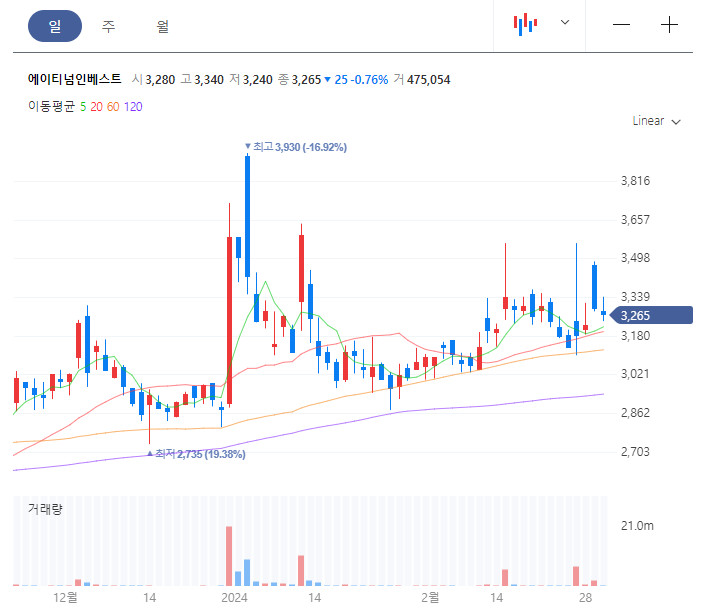The width and height of the screenshot is (705, 616).
Task: Click the 28 date axis label
Action: tap(585, 598)
